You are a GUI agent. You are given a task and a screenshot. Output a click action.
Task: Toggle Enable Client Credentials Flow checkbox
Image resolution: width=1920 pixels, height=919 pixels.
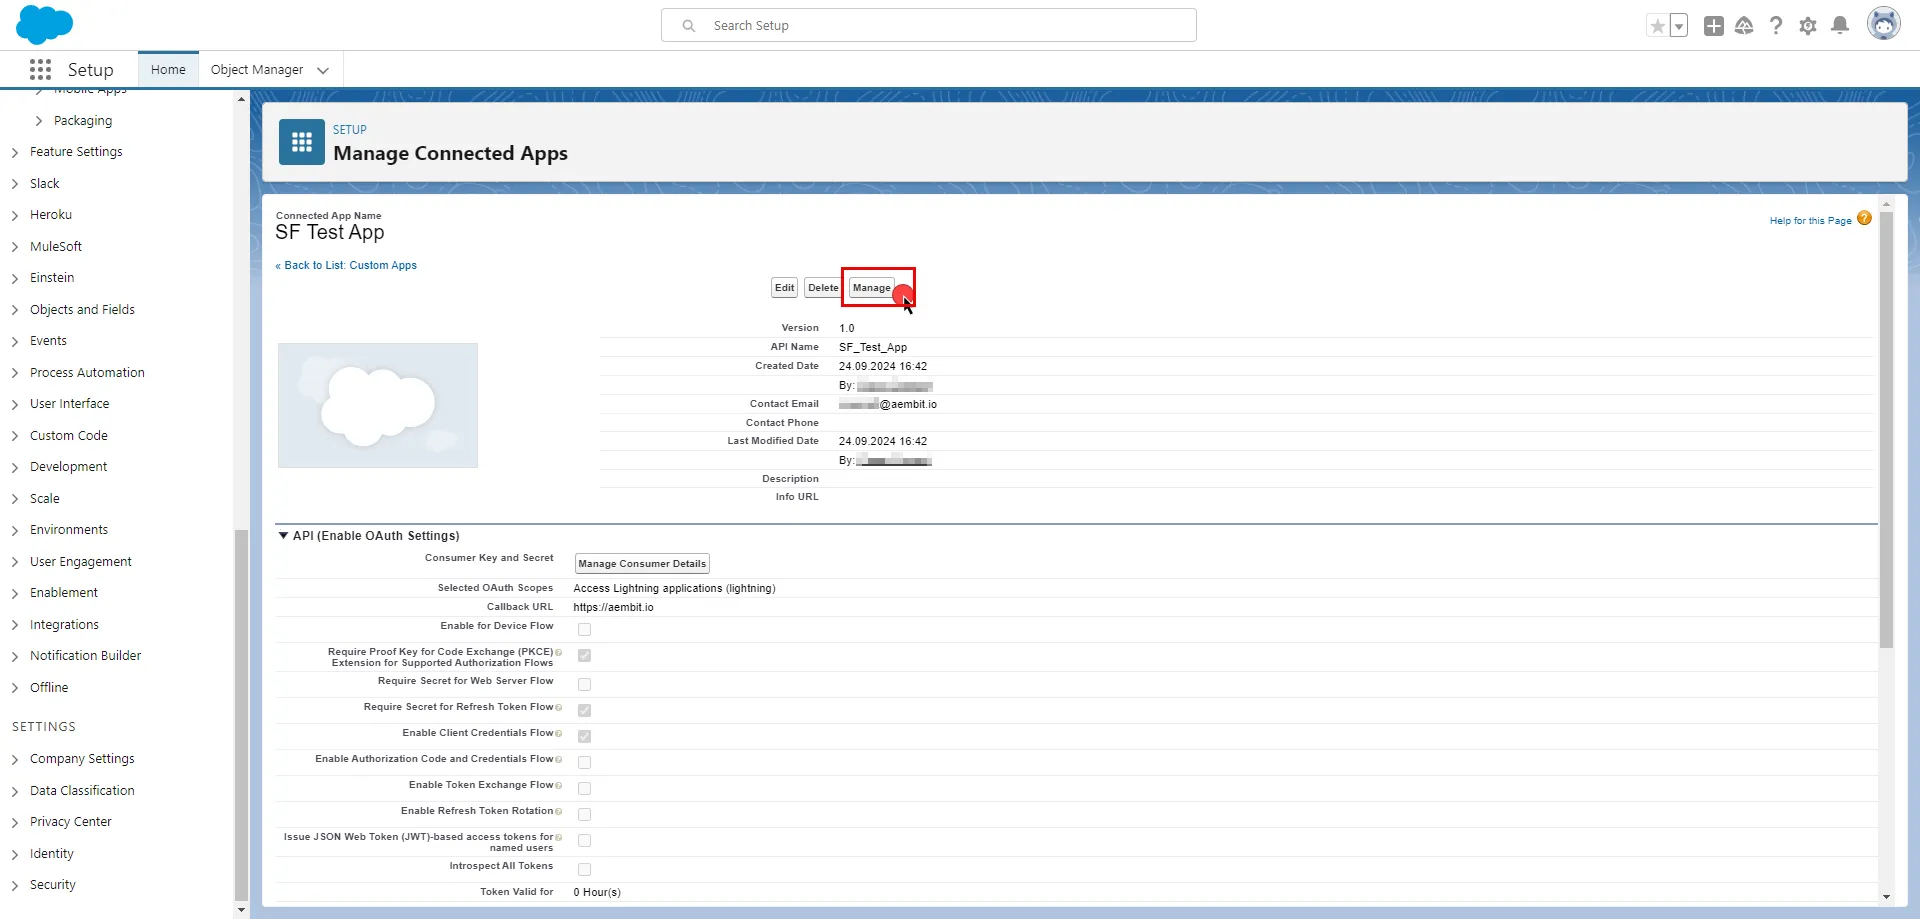(x=584, y=736)
